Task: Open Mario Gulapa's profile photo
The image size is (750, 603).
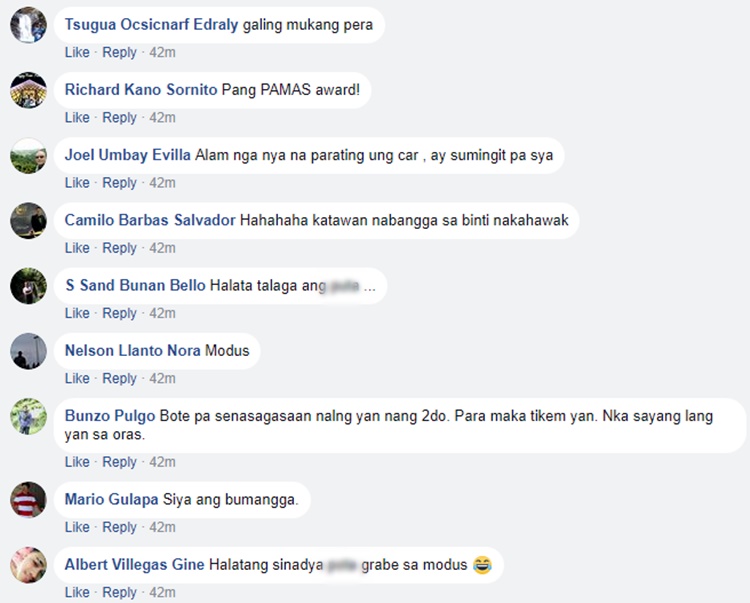Action: click(x=28, y=500)
